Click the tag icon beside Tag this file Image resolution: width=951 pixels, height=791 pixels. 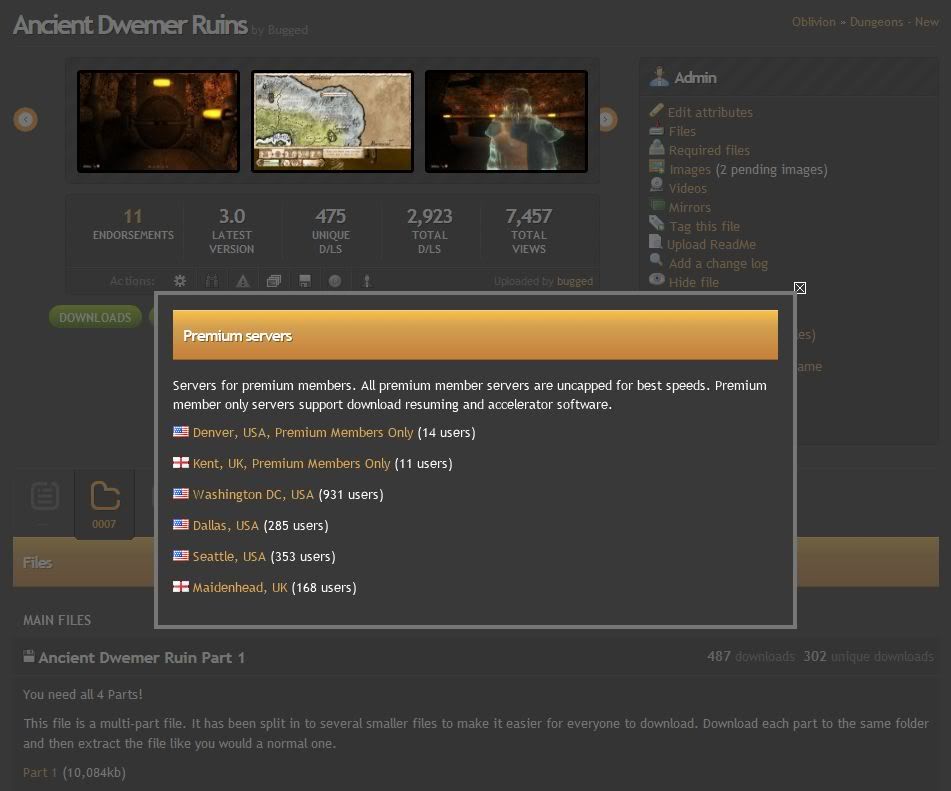(x=656, y=224)
